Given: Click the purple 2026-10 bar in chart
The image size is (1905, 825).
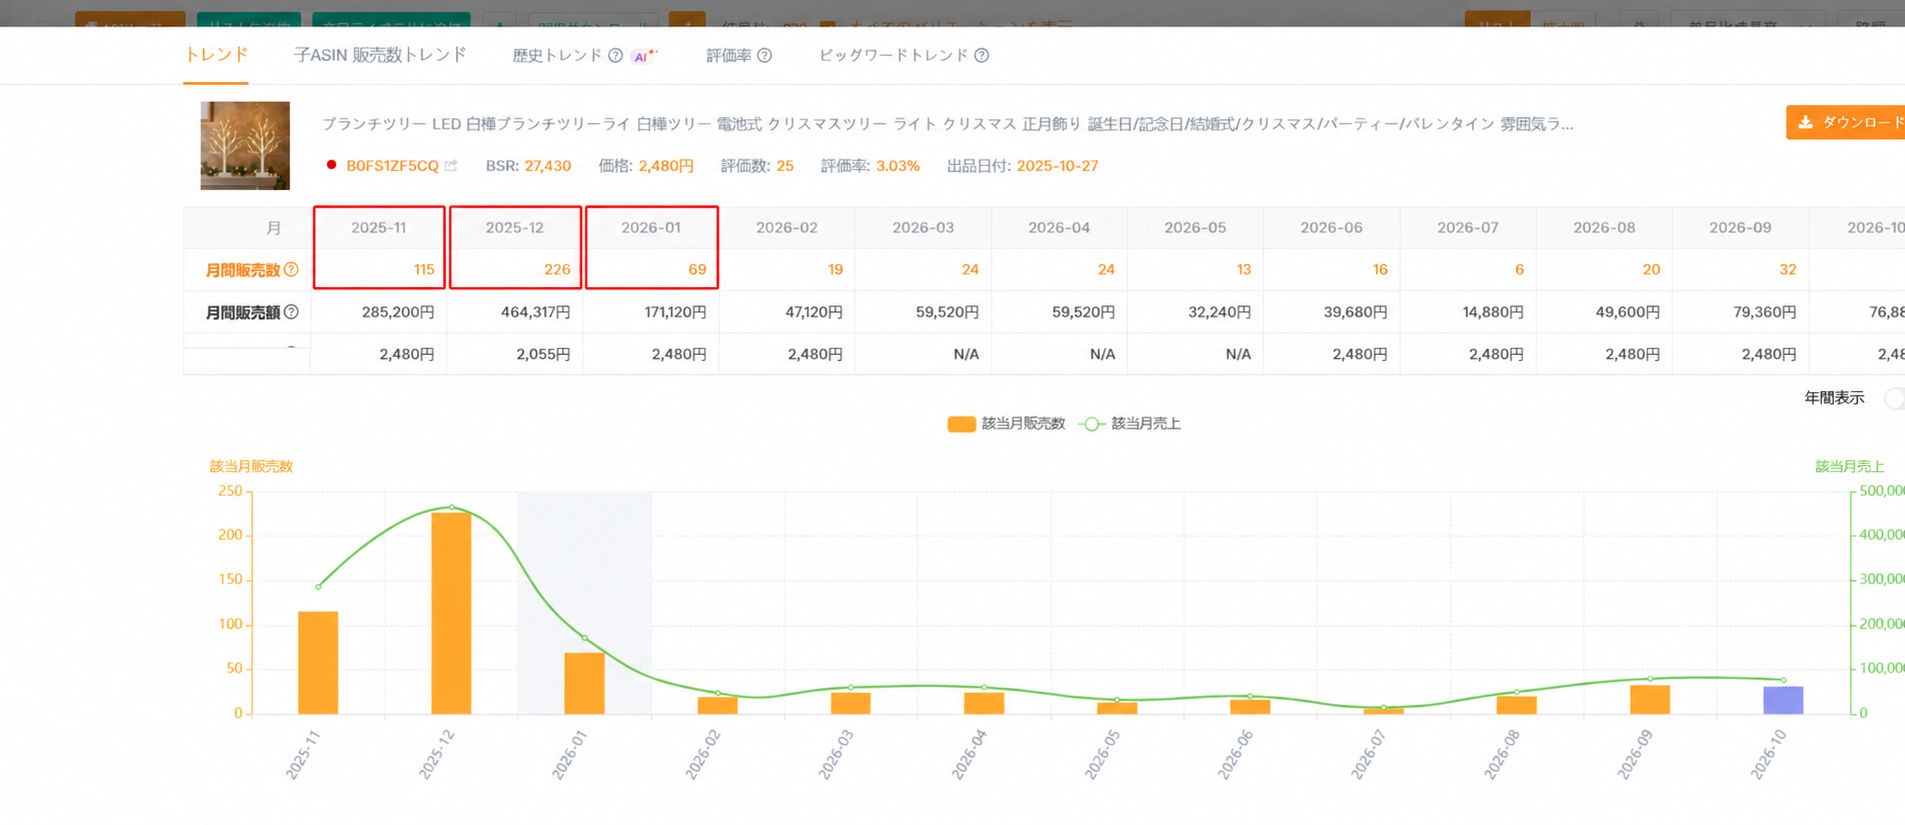Looking at the screenshot, I should pos(1783,700).
